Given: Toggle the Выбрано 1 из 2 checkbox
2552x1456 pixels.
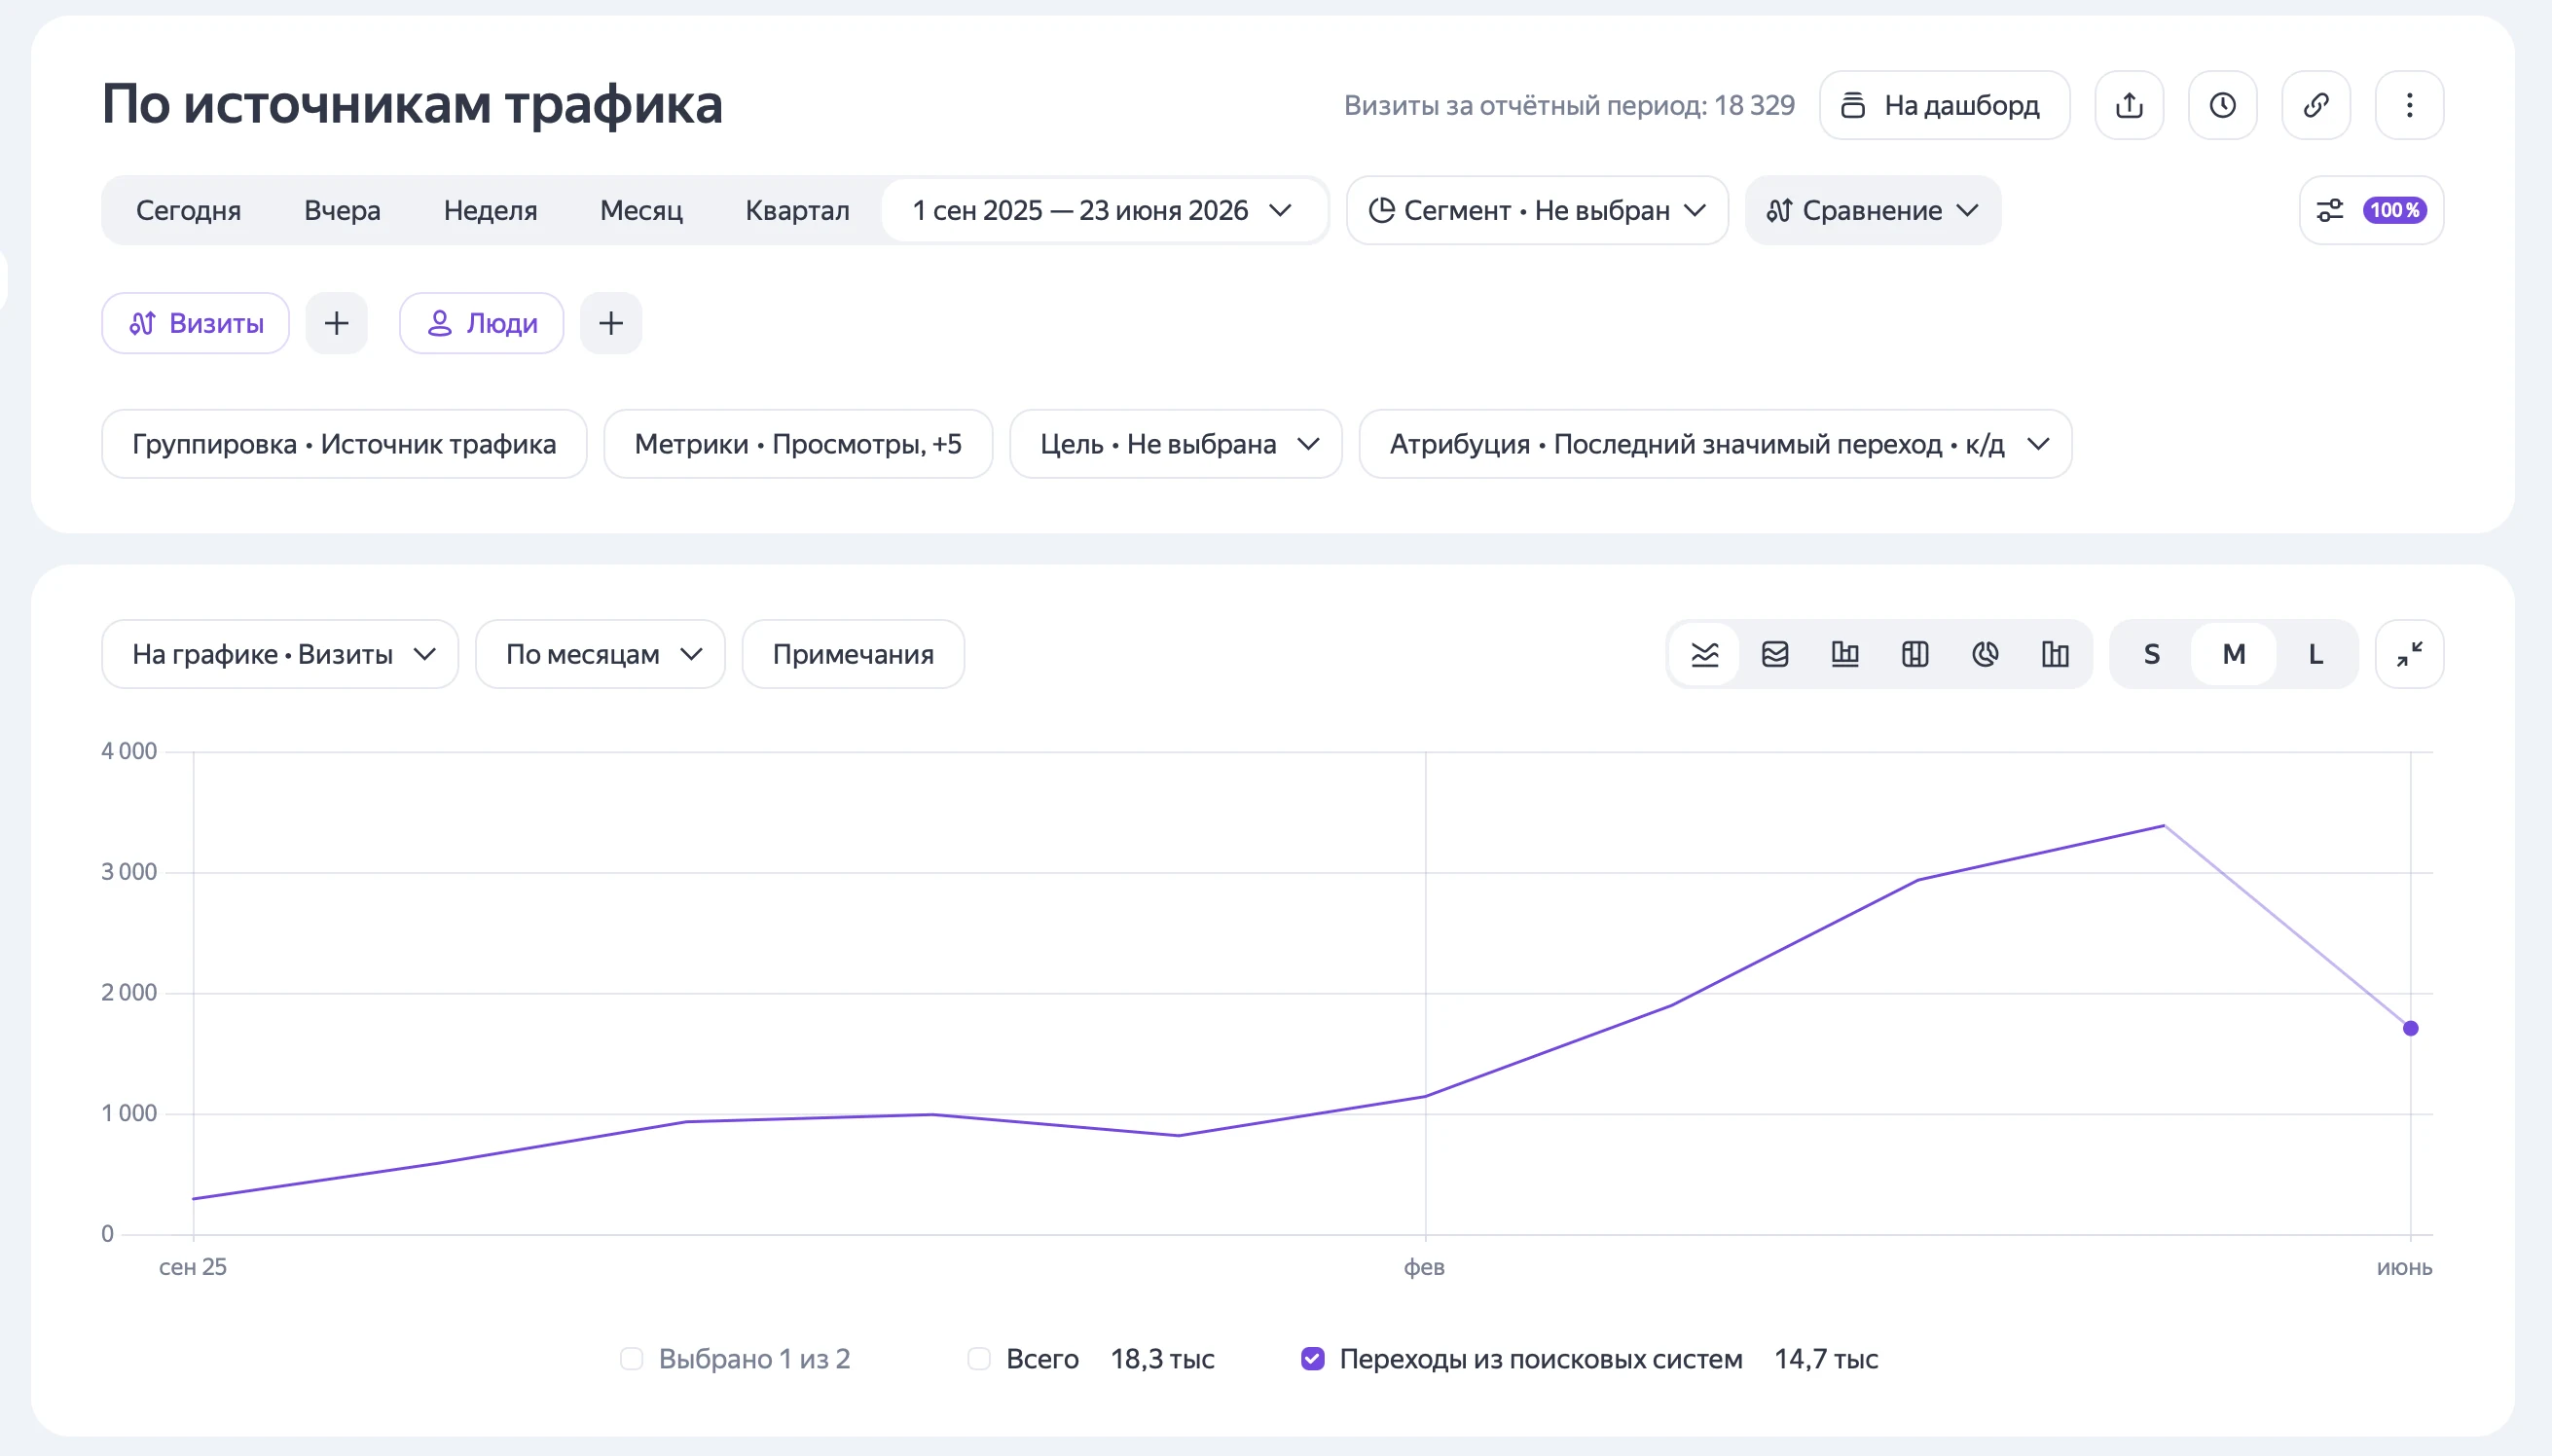Looking at the screenshot, I should (x=631, y=1359).
